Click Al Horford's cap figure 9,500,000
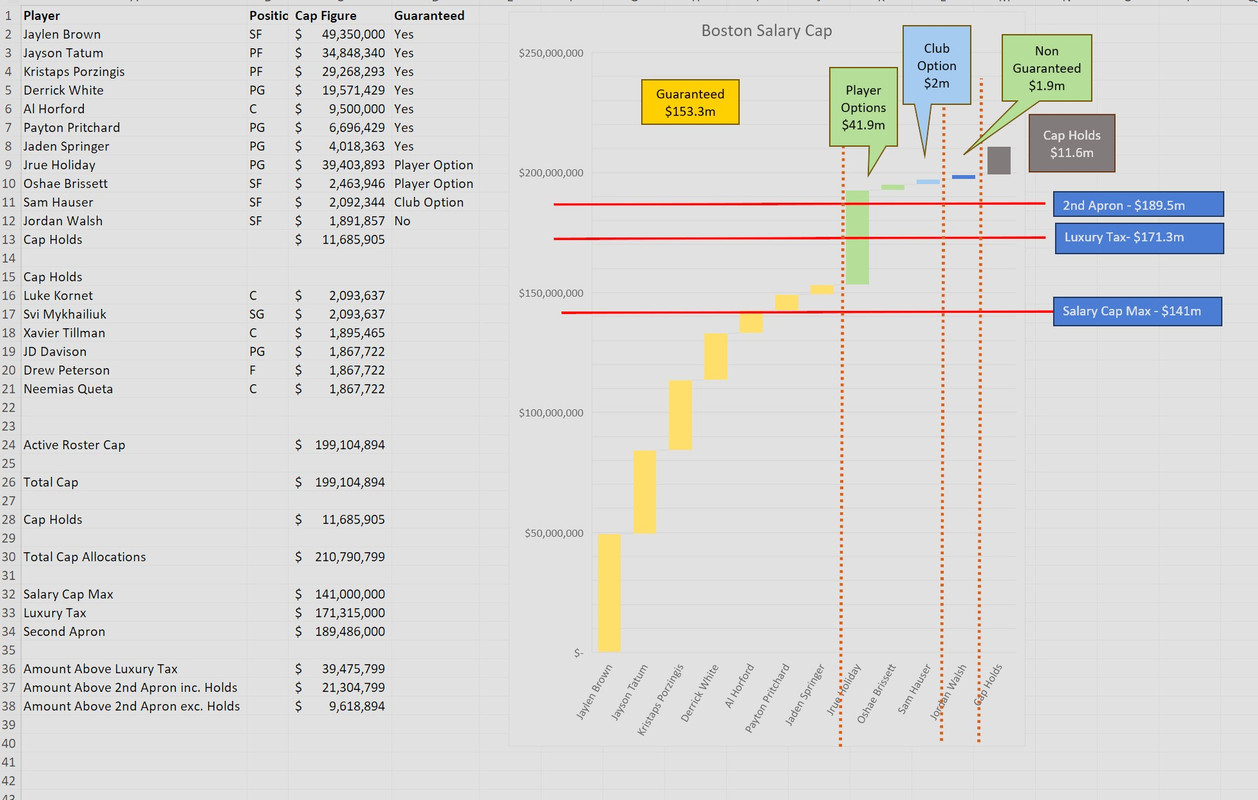Image resolution: width=1258 pixels, height=800 pixels. coord(340,109)
